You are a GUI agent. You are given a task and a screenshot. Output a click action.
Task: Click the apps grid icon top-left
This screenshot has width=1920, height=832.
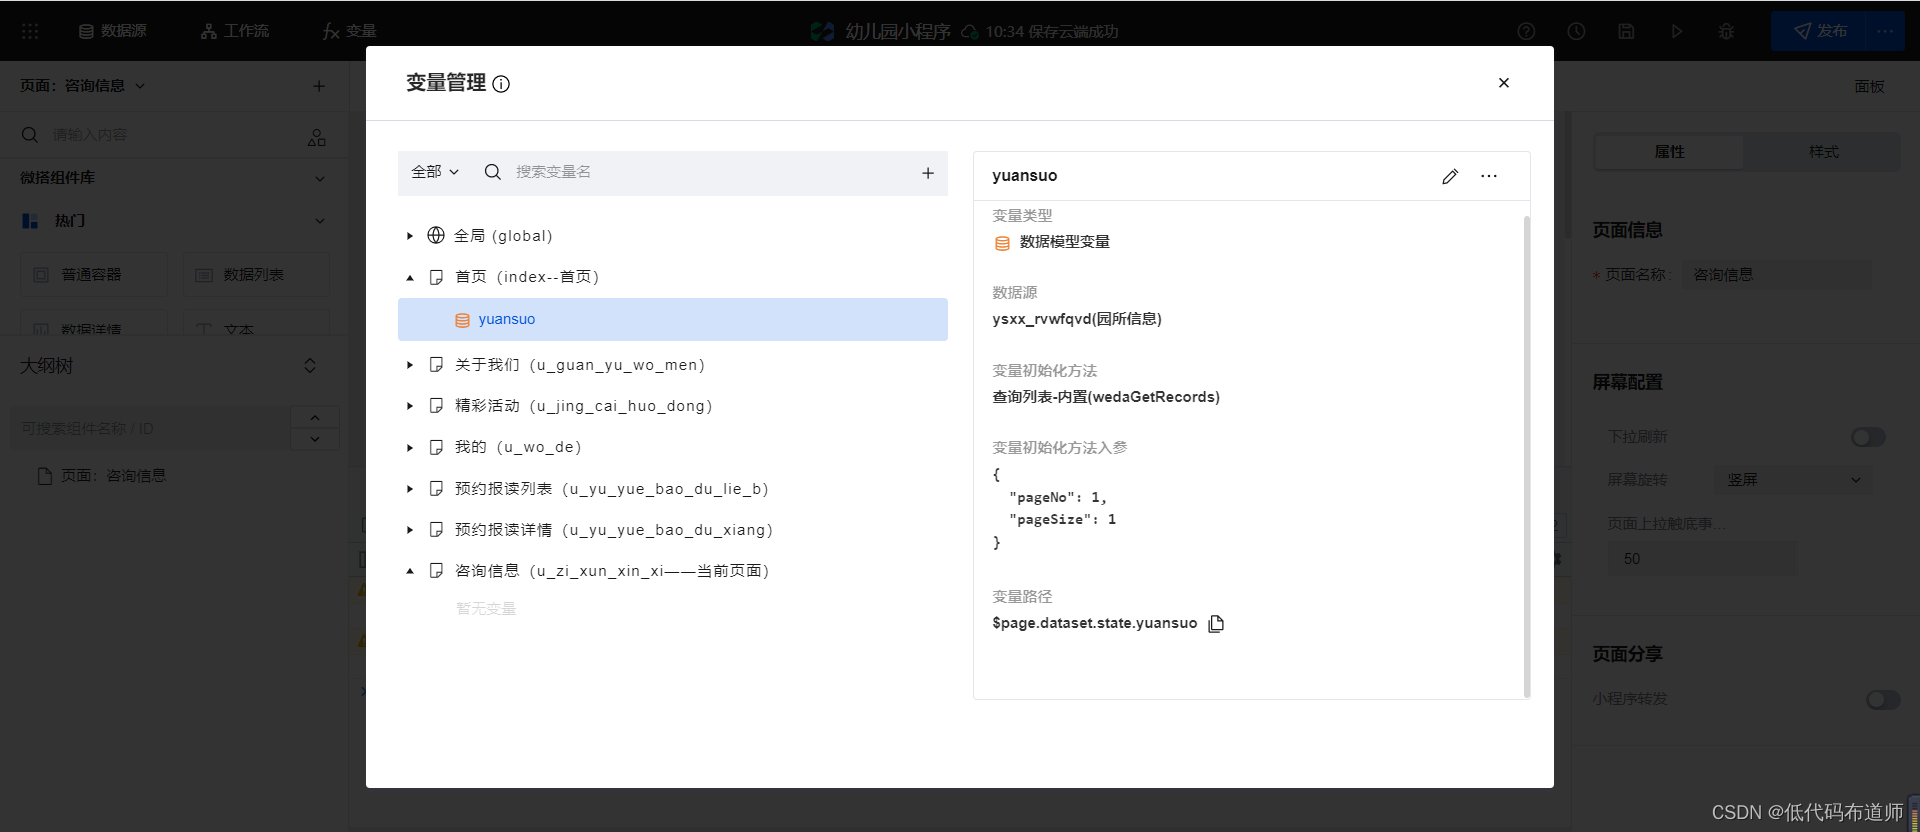pyautogui.click(x=30, y=31)
